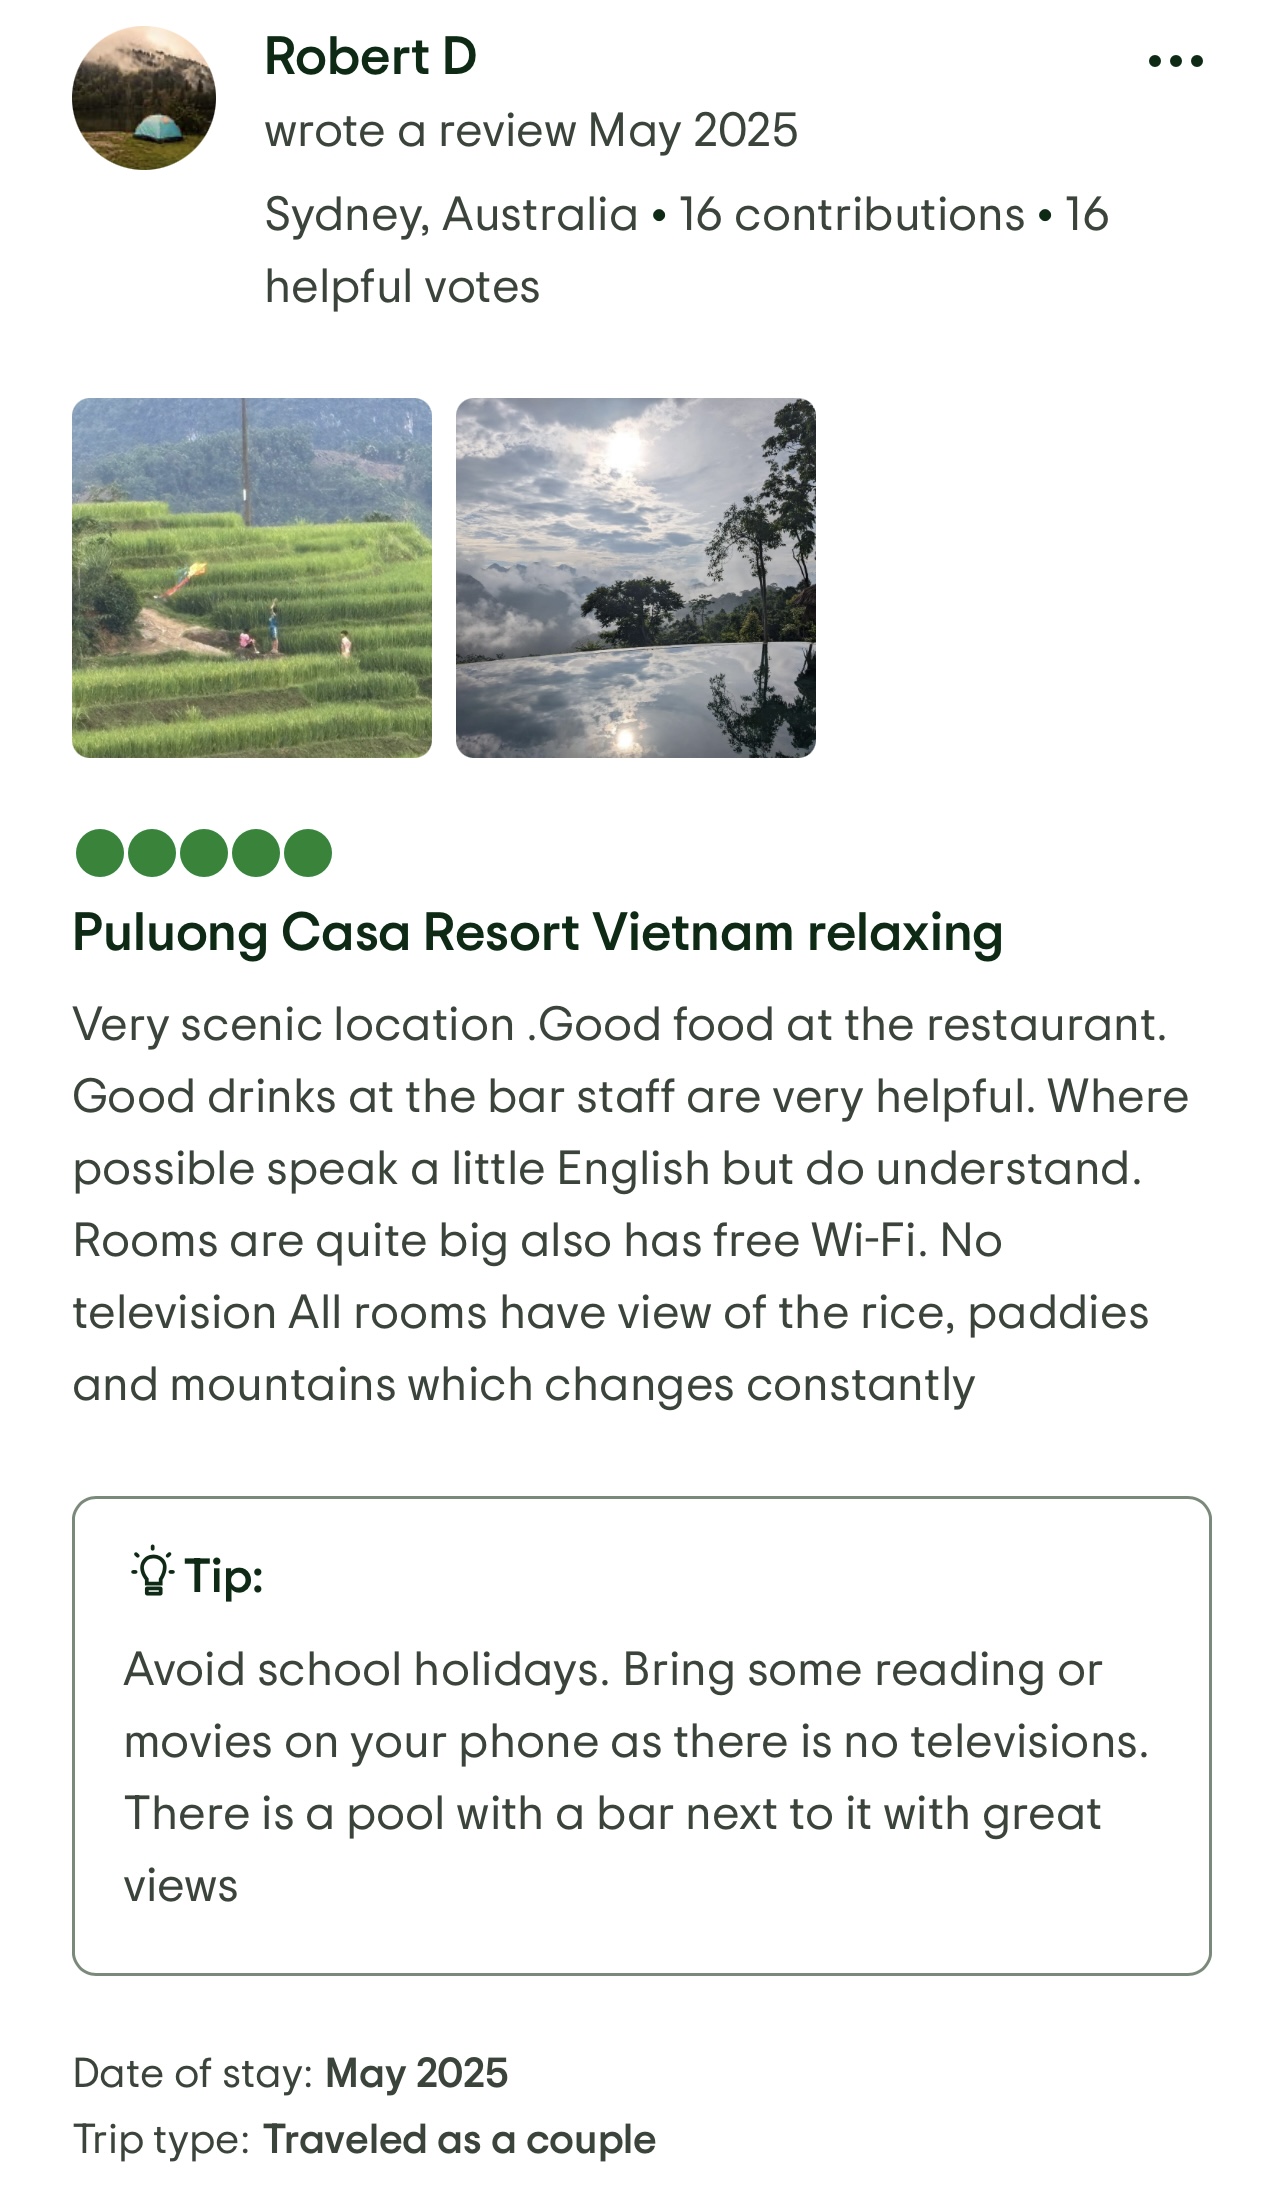Viewport: 1284px width, 2186px height.
Task: Click the "Tip:" heading label
Action: 224,1576
